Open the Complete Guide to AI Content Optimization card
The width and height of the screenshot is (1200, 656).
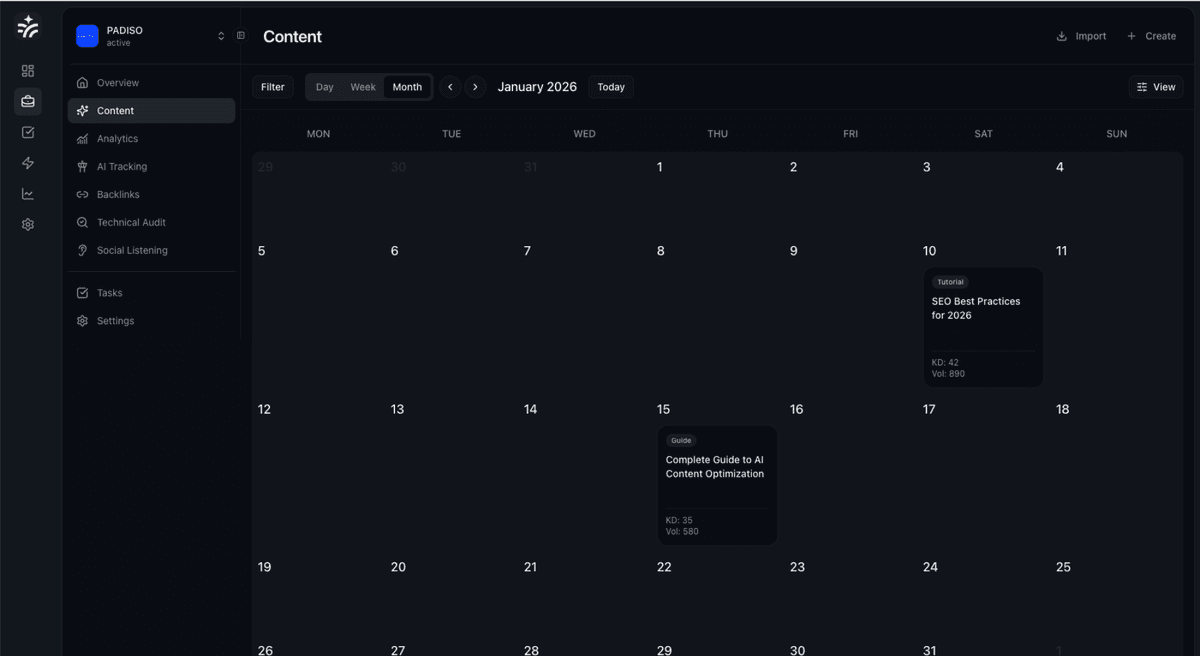coord(717,486)
